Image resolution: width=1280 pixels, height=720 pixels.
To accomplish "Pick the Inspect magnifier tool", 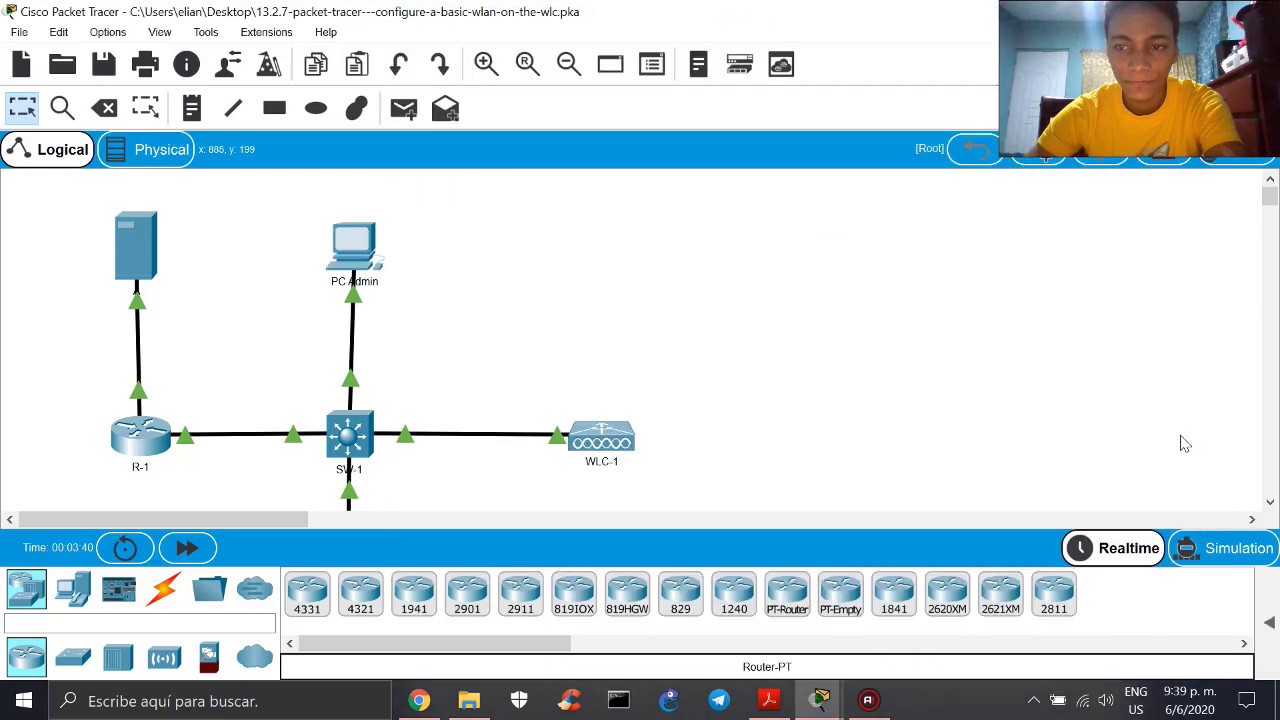I will [x=62, y=108].
